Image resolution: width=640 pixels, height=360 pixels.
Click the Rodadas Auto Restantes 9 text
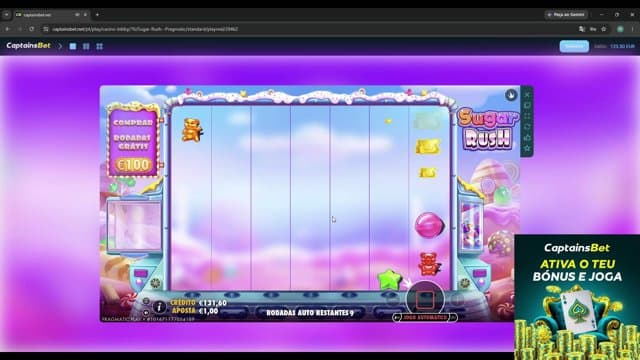(310, 313)
